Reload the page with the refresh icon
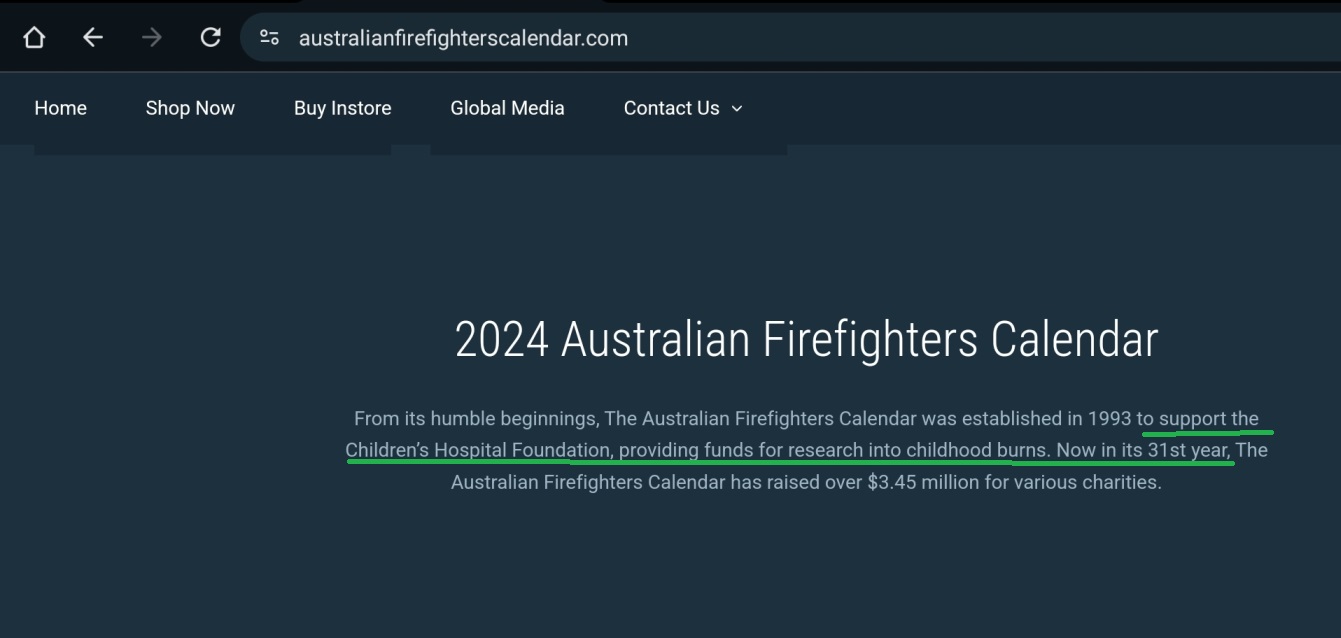1341x638 pixels. click(210, 38)
